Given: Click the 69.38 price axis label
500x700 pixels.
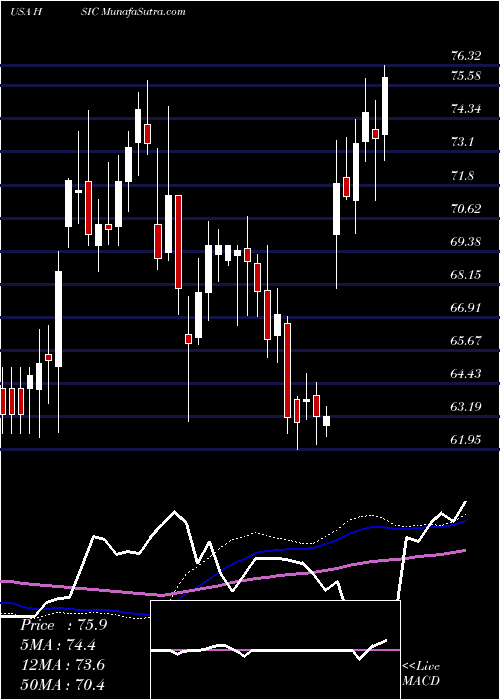Looking at the screenshot, I should pyautogui.click(x=466, y=242).
